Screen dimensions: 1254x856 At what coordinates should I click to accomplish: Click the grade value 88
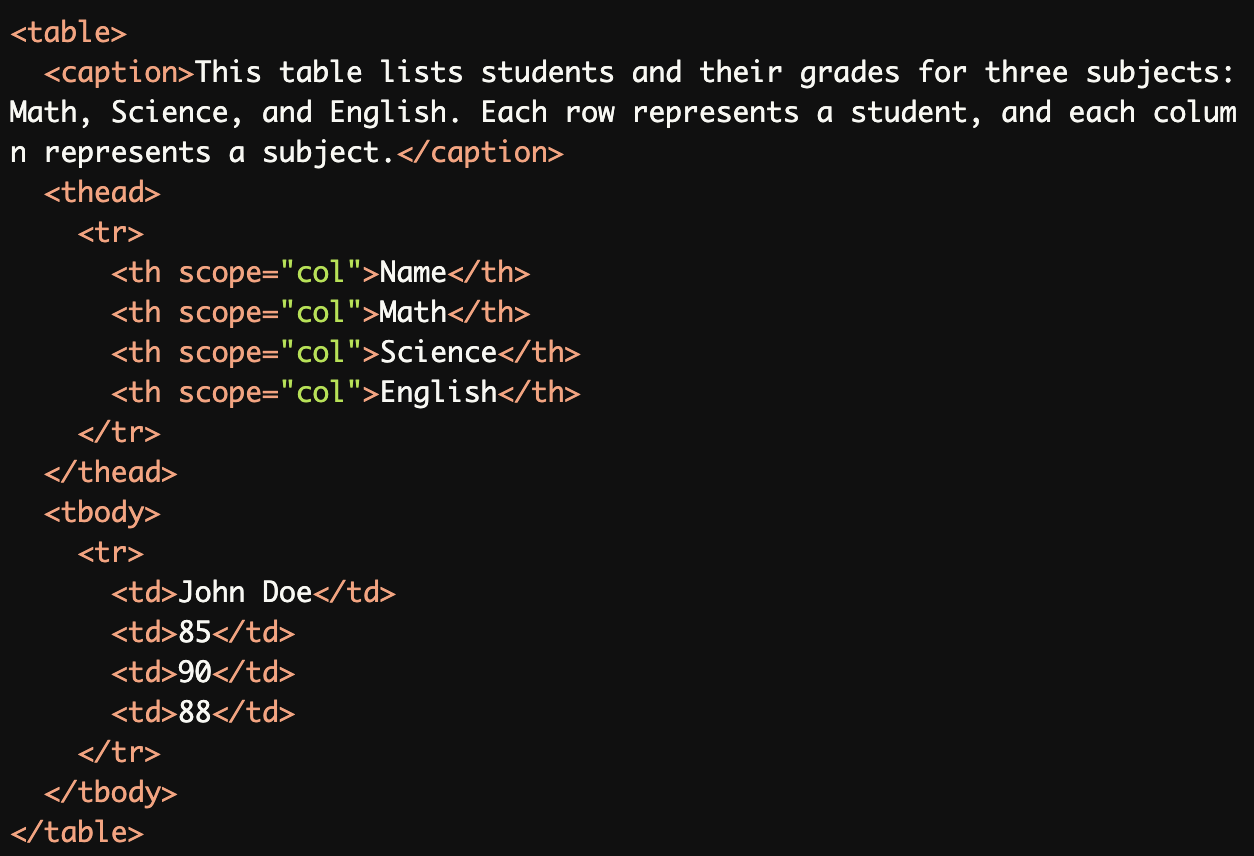195,713
